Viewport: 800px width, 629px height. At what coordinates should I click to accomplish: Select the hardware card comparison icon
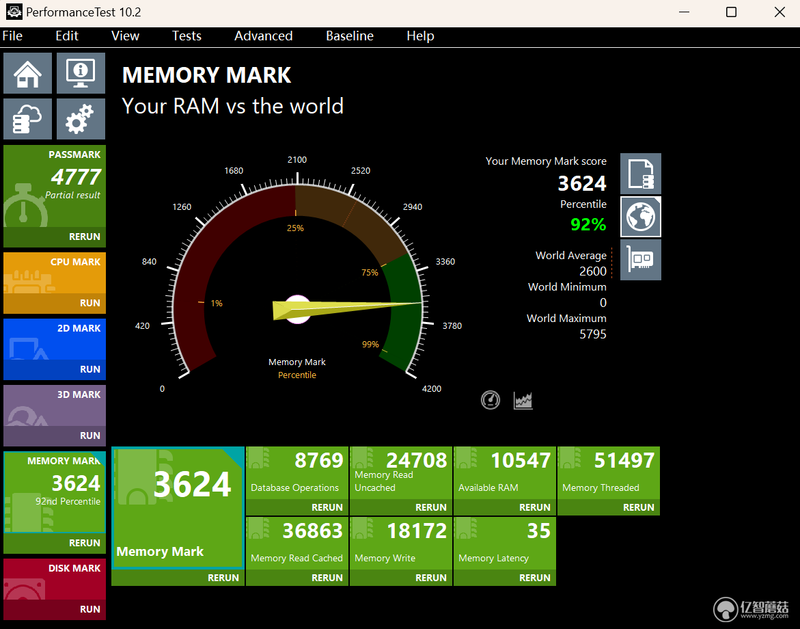point(640,260)
